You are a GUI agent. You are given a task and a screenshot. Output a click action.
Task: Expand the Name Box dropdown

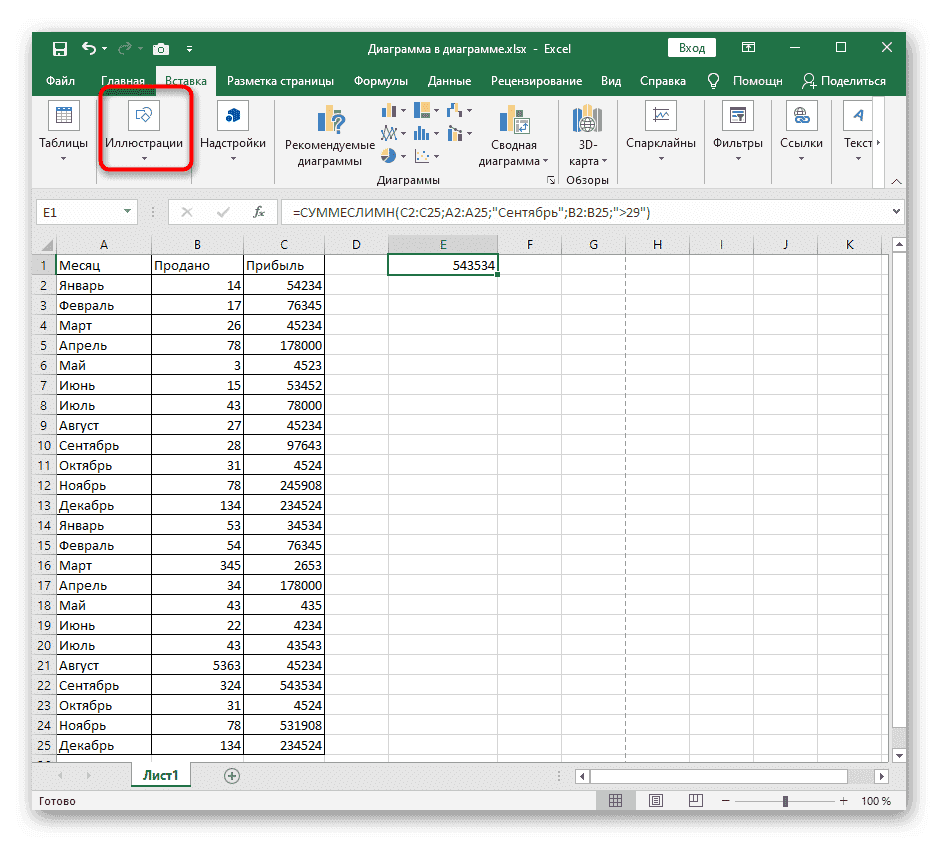tap(127, 212)
